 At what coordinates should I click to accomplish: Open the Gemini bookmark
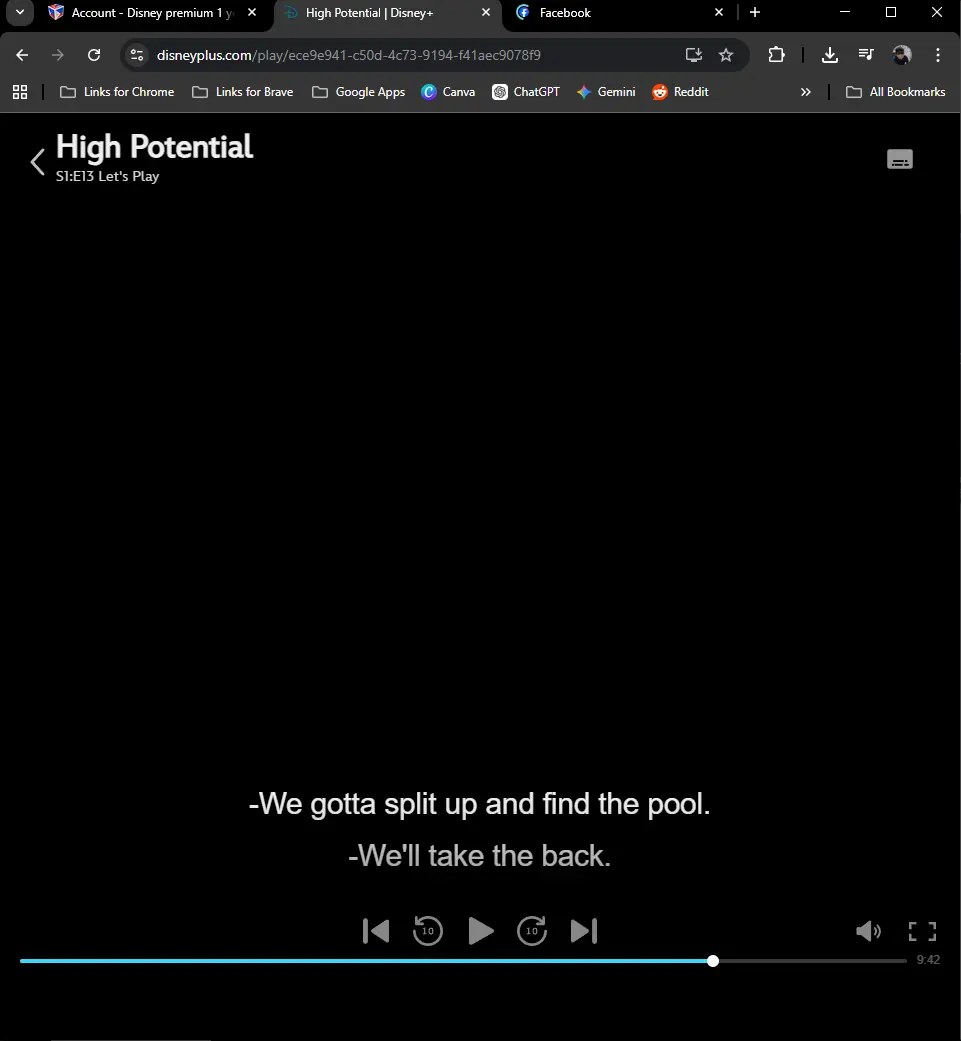coord(606,92)
